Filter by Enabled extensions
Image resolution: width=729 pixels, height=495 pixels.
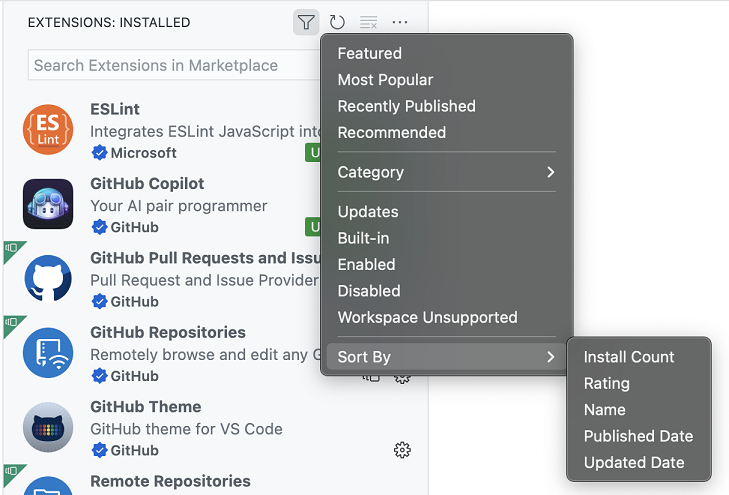(366, 264)
